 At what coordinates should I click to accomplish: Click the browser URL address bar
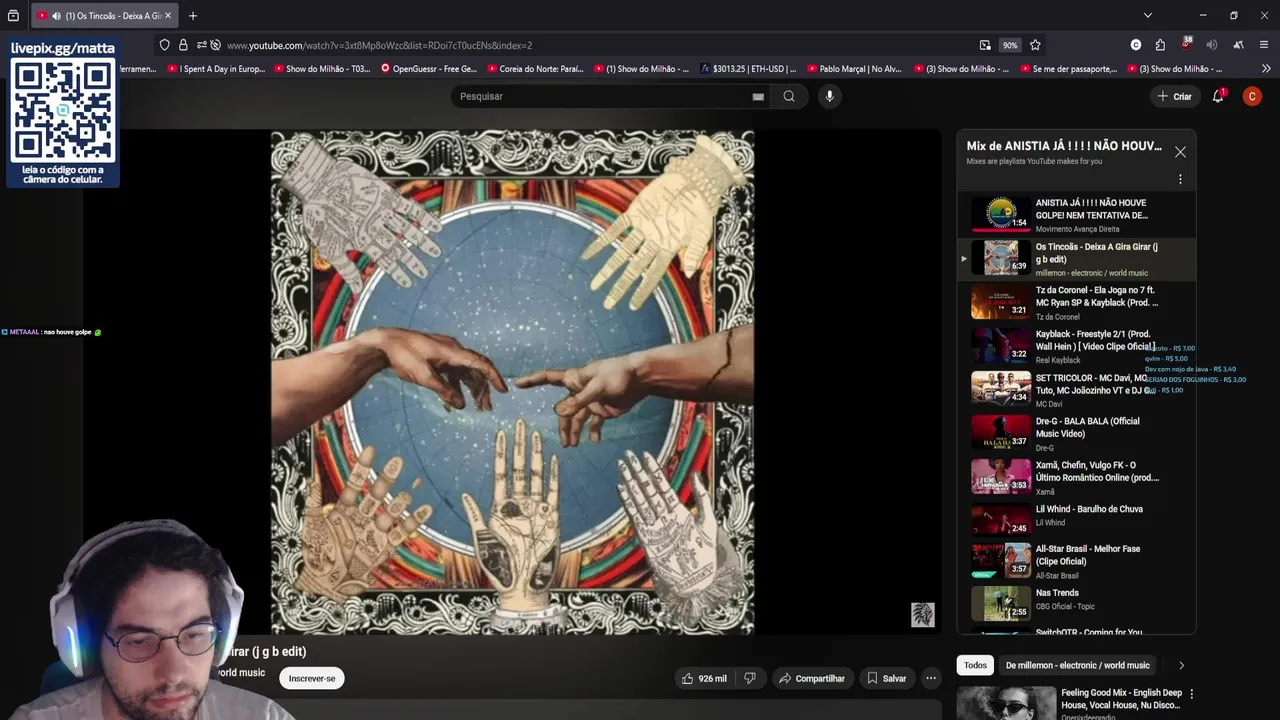tap(600, 45)
